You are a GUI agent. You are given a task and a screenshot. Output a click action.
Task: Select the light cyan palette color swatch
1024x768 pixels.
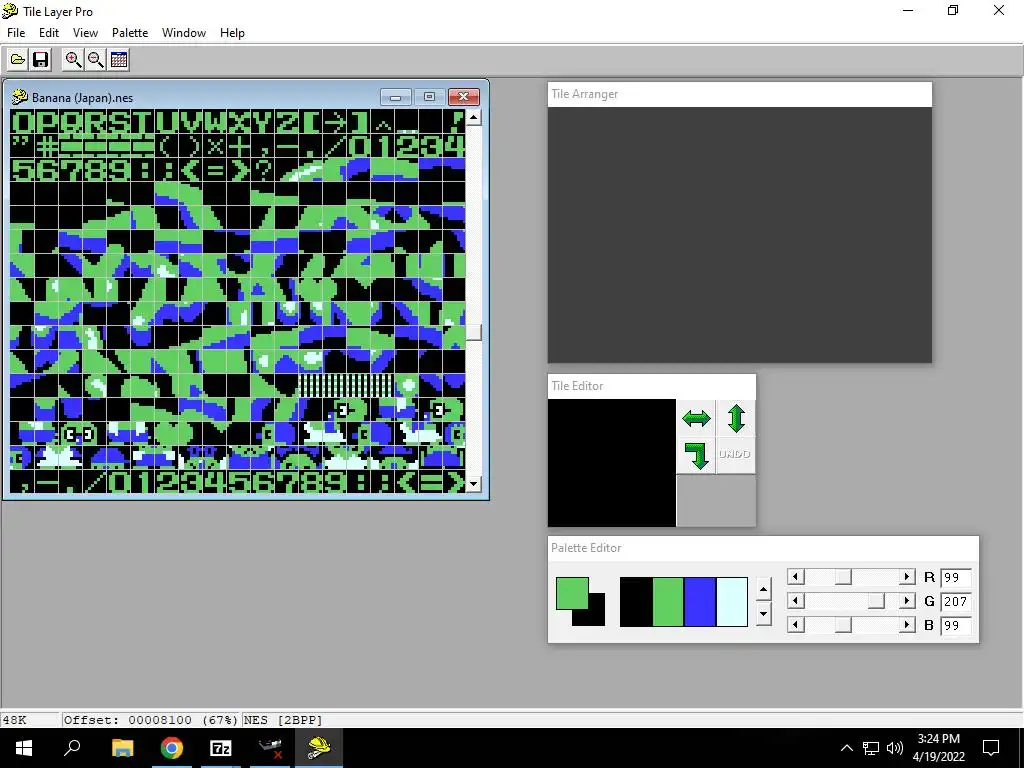click(732, 601)
